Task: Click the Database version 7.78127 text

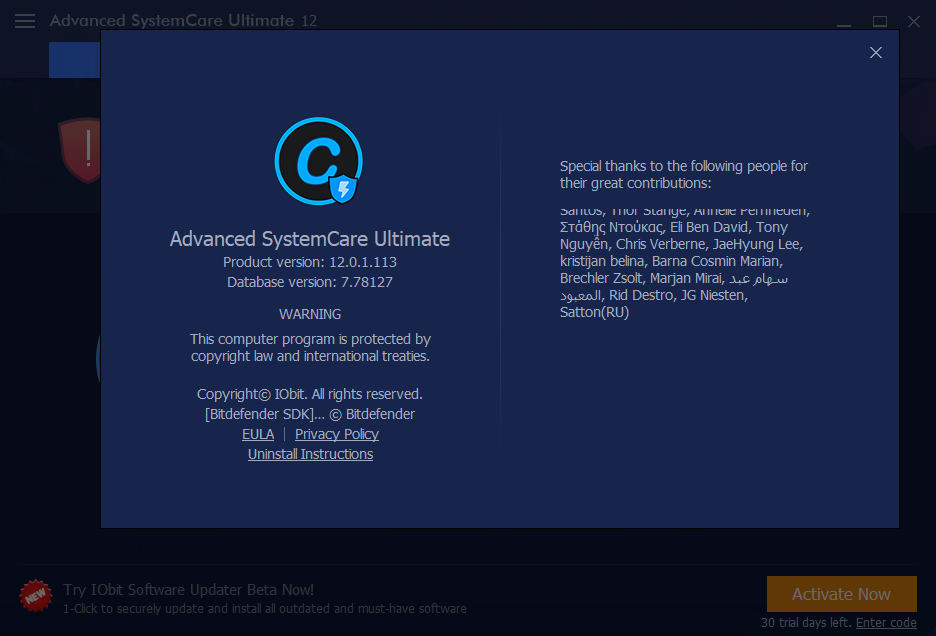Action: tap(310, 282)
